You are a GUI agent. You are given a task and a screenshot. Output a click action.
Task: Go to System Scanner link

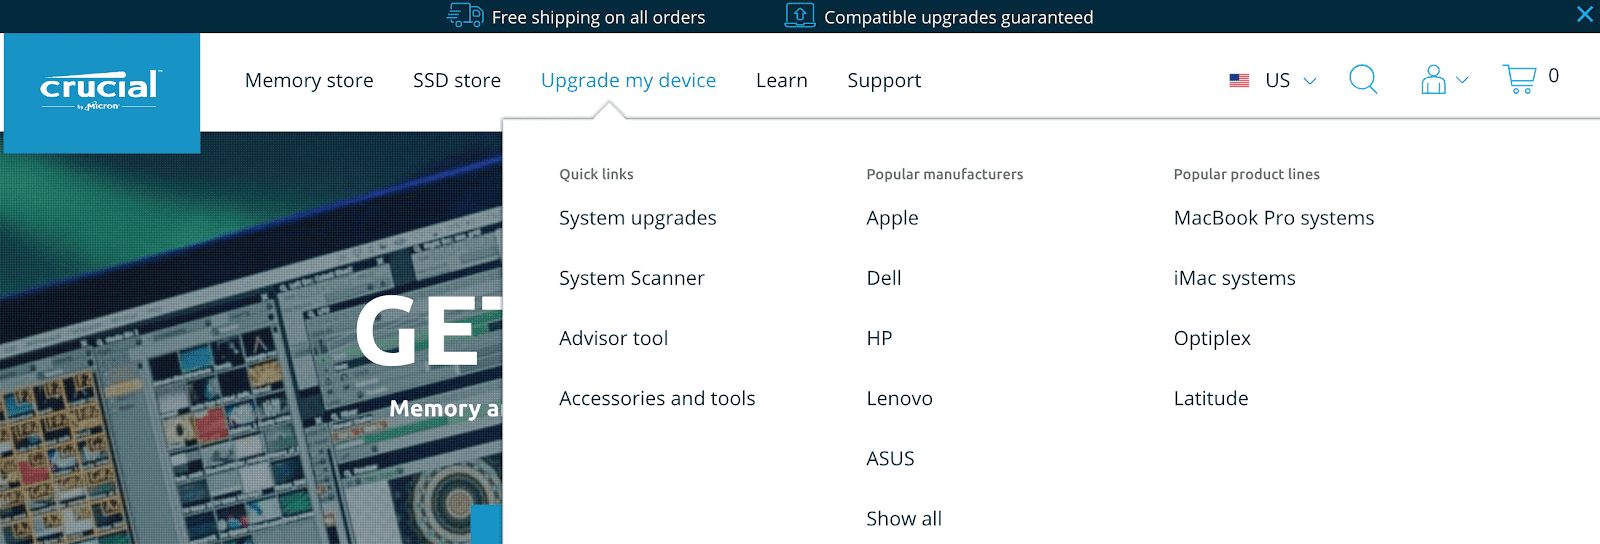click(x=632, y=278)
